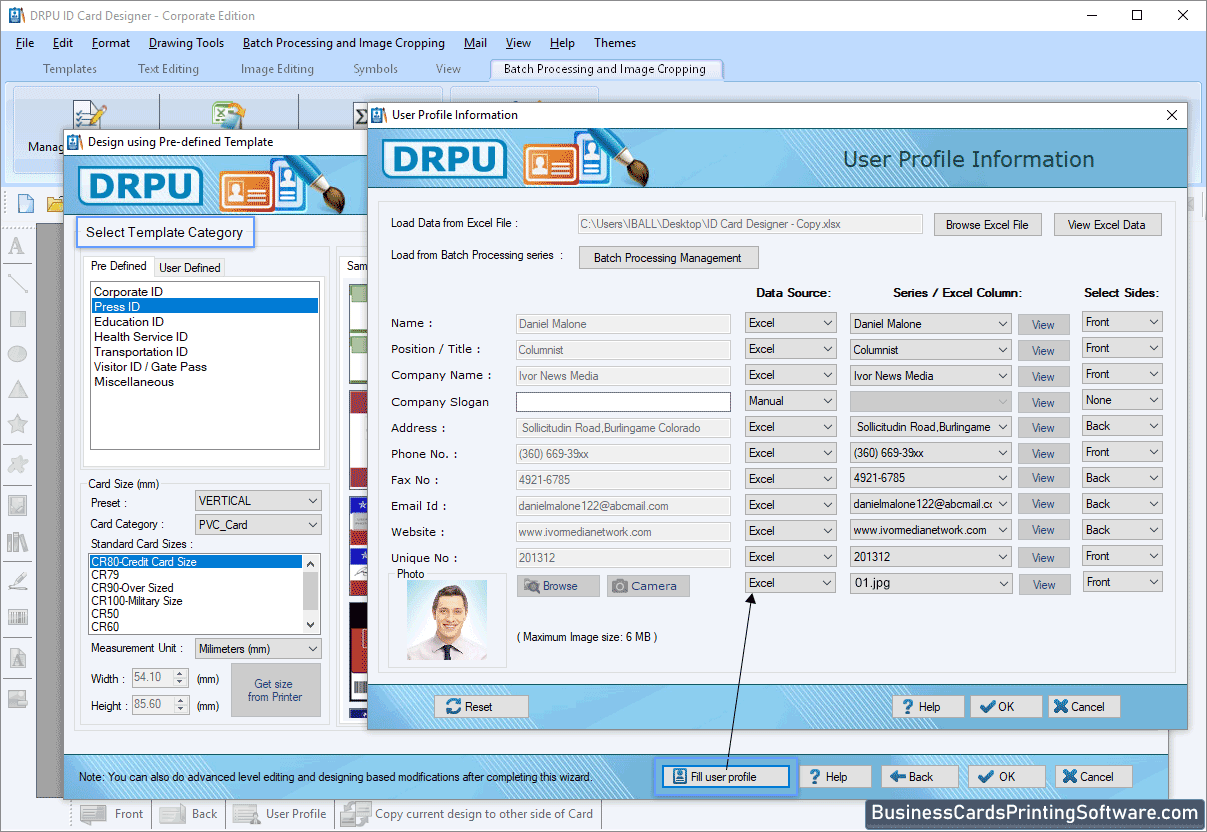The image size is (1207, 832).
Task: Click the Width stepper field
Action: tap(160, 678)
